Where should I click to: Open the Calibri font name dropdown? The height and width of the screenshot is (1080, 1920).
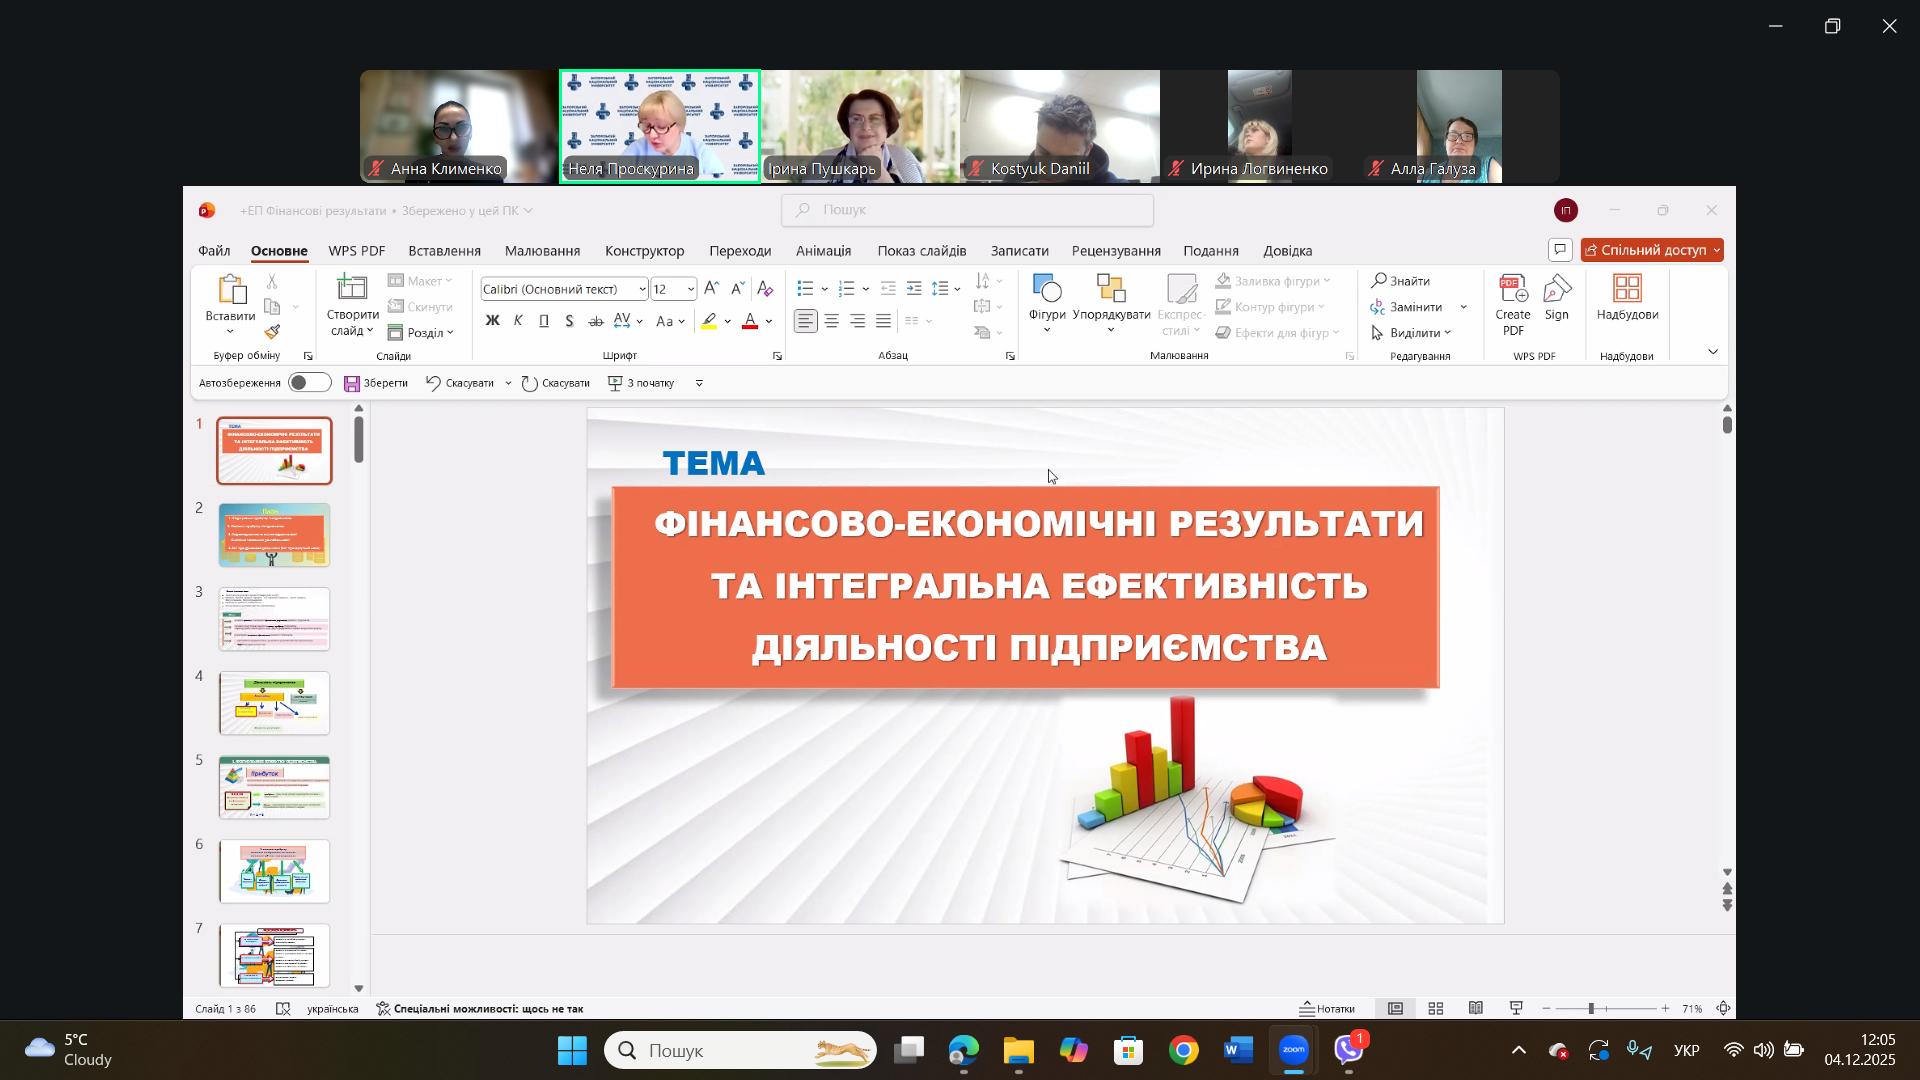click(x=642, y=289)
